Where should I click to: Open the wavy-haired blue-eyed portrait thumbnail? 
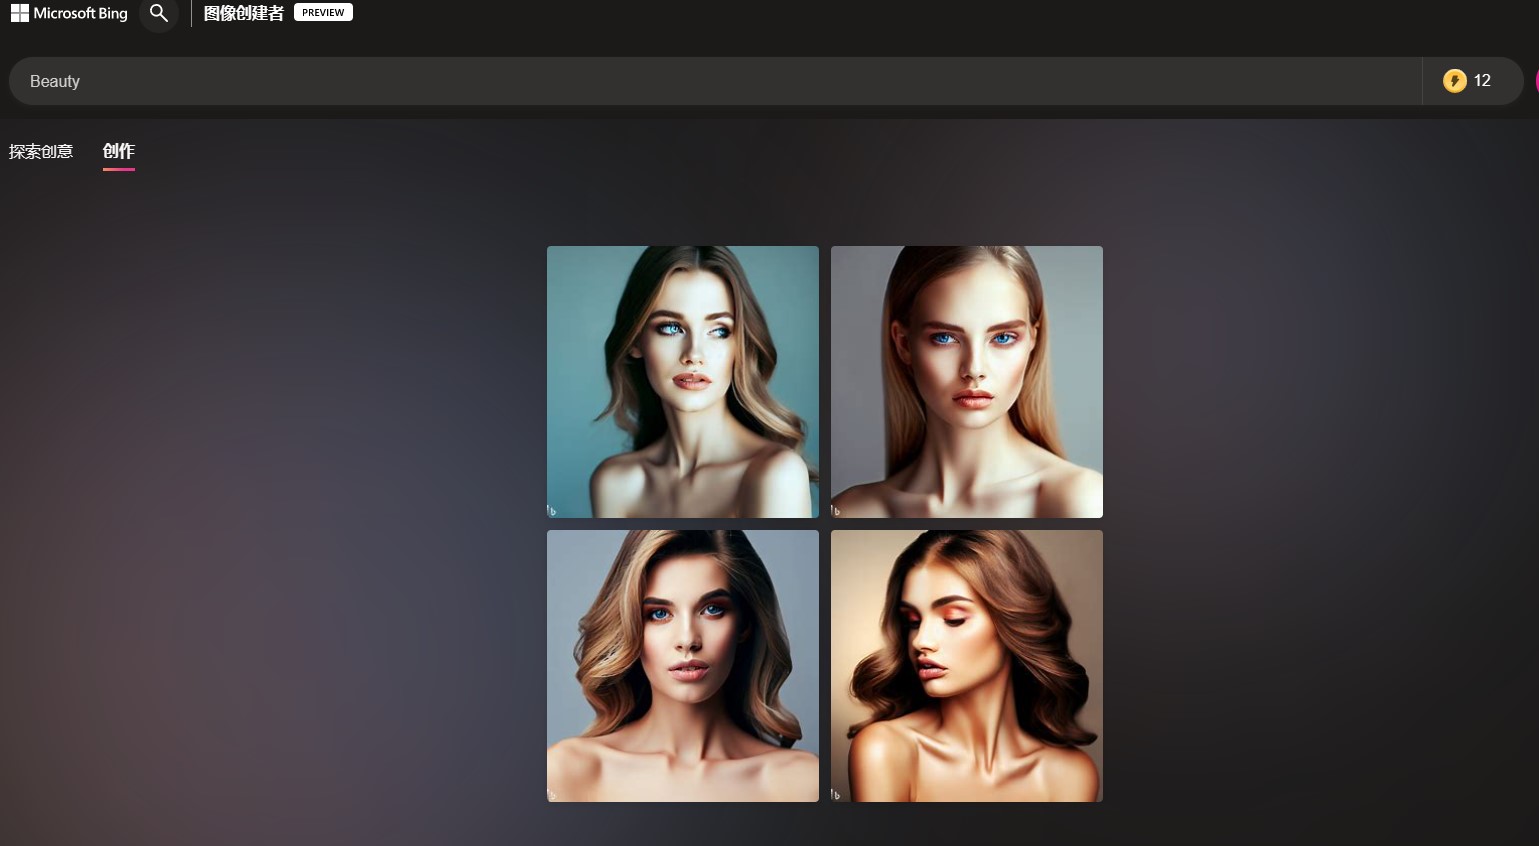(x=683, y=666)
